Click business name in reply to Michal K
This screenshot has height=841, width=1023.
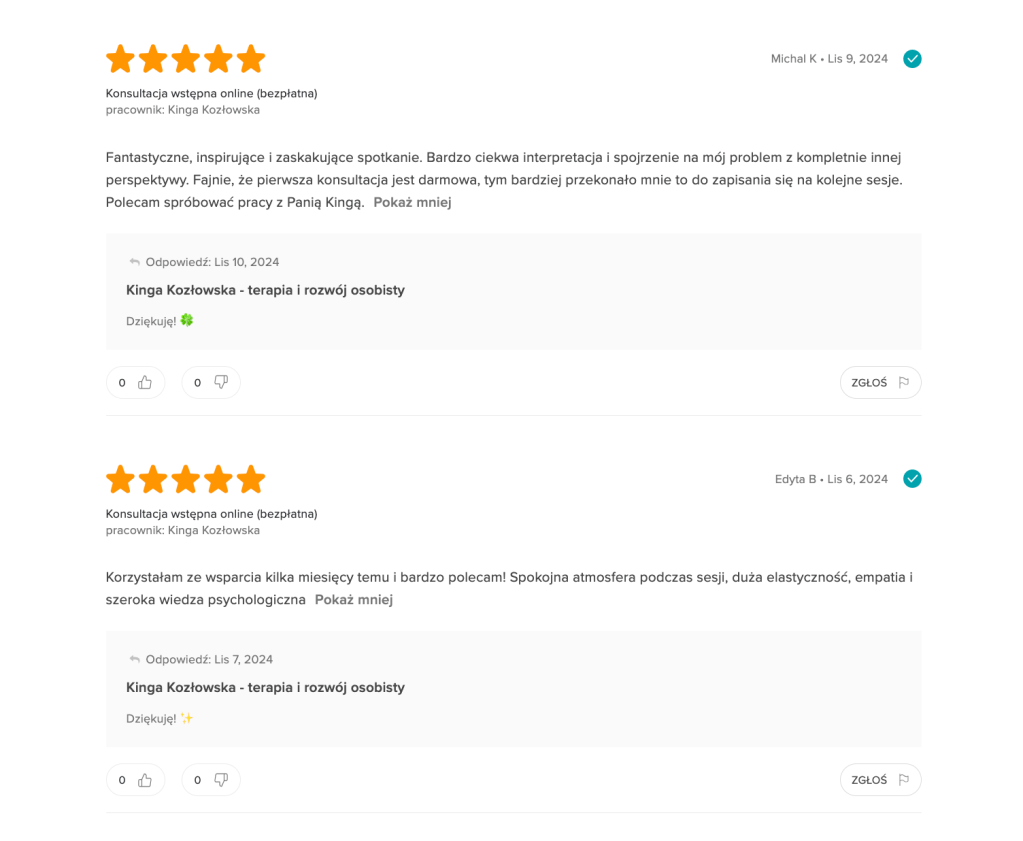(265, 290)
